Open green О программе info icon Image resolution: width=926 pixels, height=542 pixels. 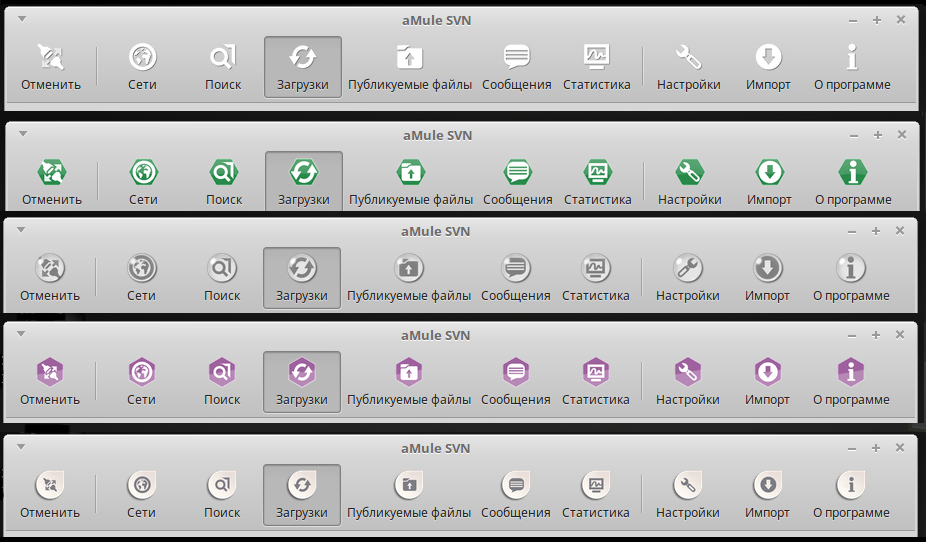click(x=853, y=172)
